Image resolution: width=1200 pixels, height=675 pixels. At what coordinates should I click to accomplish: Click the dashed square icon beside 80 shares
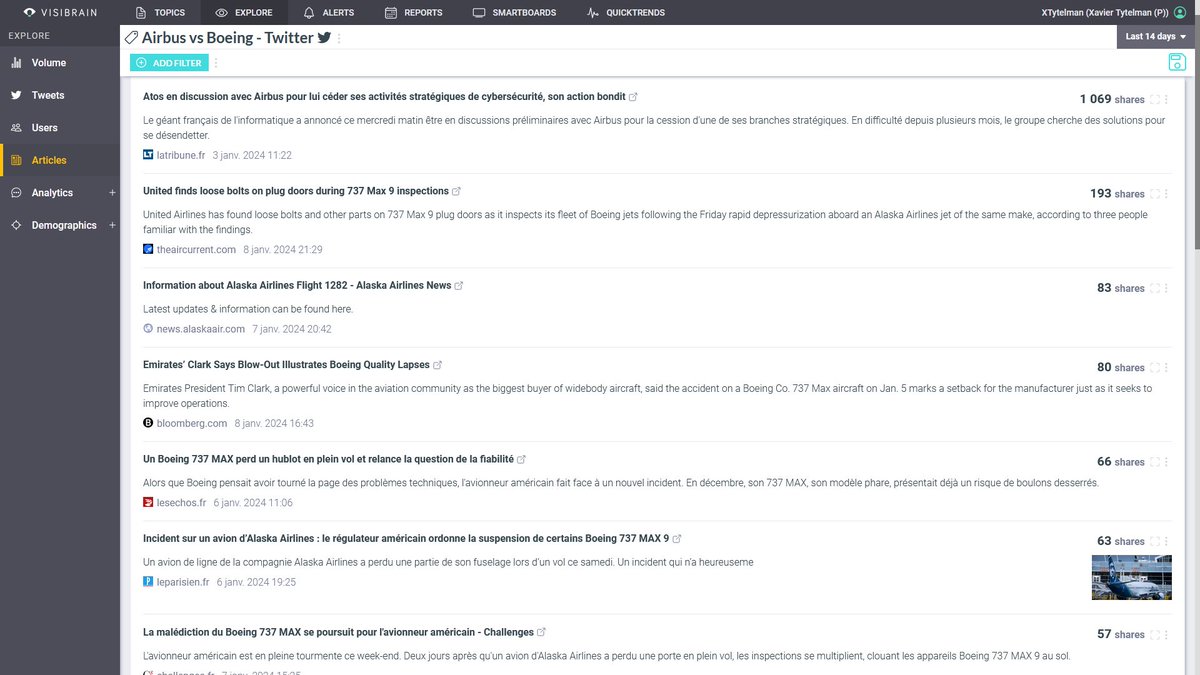[x=1155, y=367]
